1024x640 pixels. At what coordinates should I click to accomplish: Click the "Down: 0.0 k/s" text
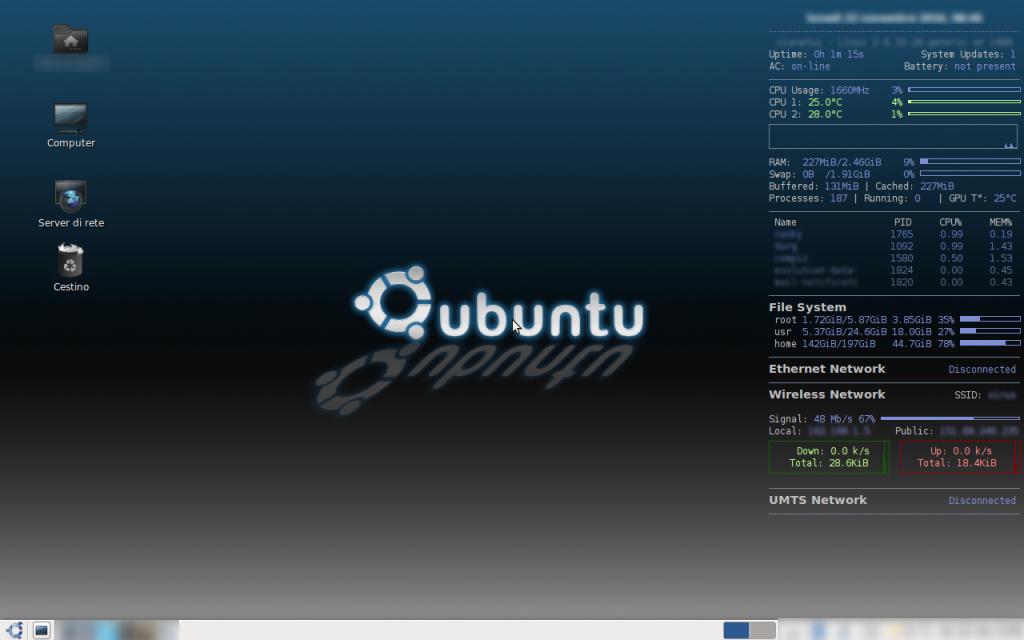pyautogui.click(x=833, y=451)
